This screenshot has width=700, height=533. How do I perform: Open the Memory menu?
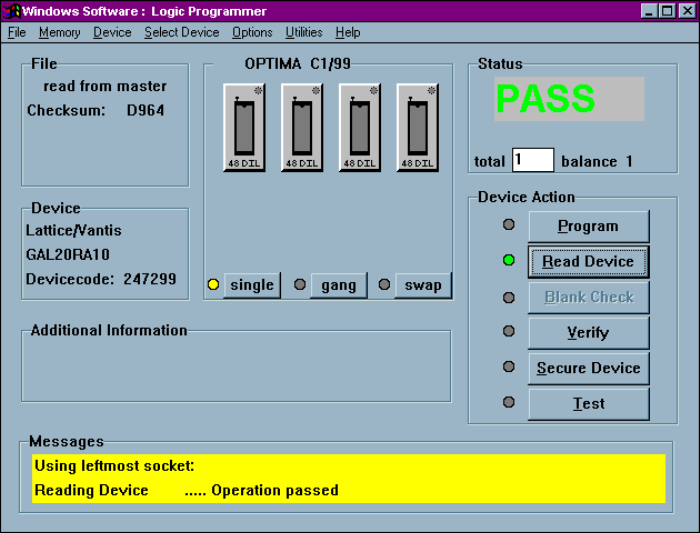click(59, 32)
